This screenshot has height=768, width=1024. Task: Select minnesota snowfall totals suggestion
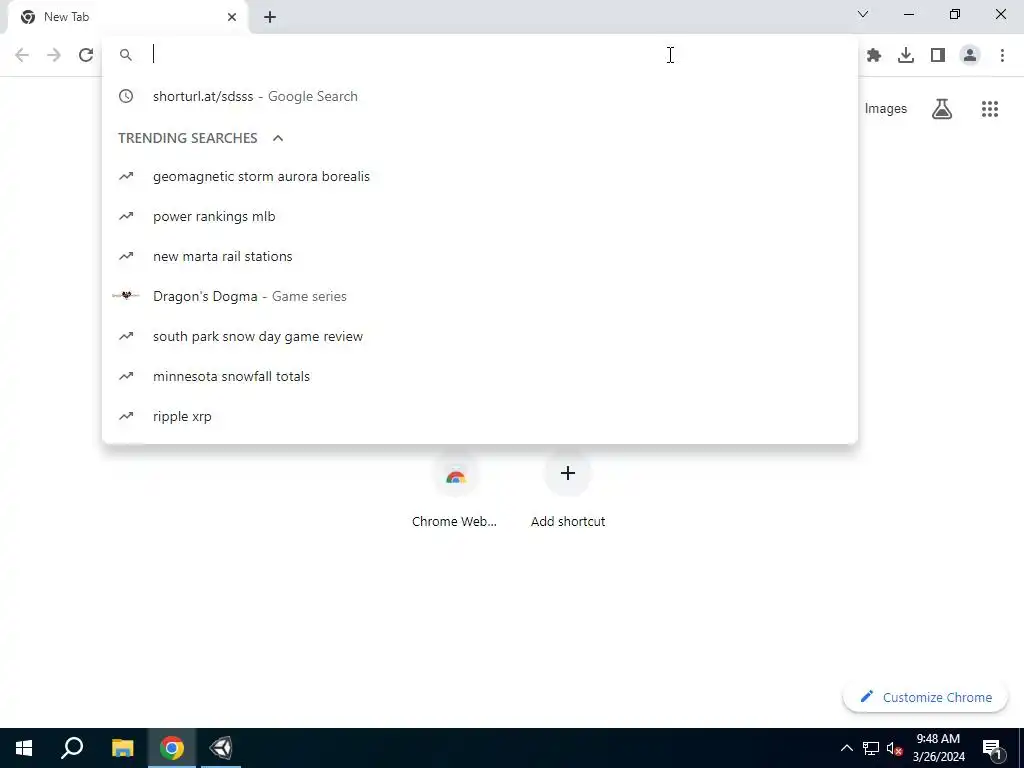(479, 376)
